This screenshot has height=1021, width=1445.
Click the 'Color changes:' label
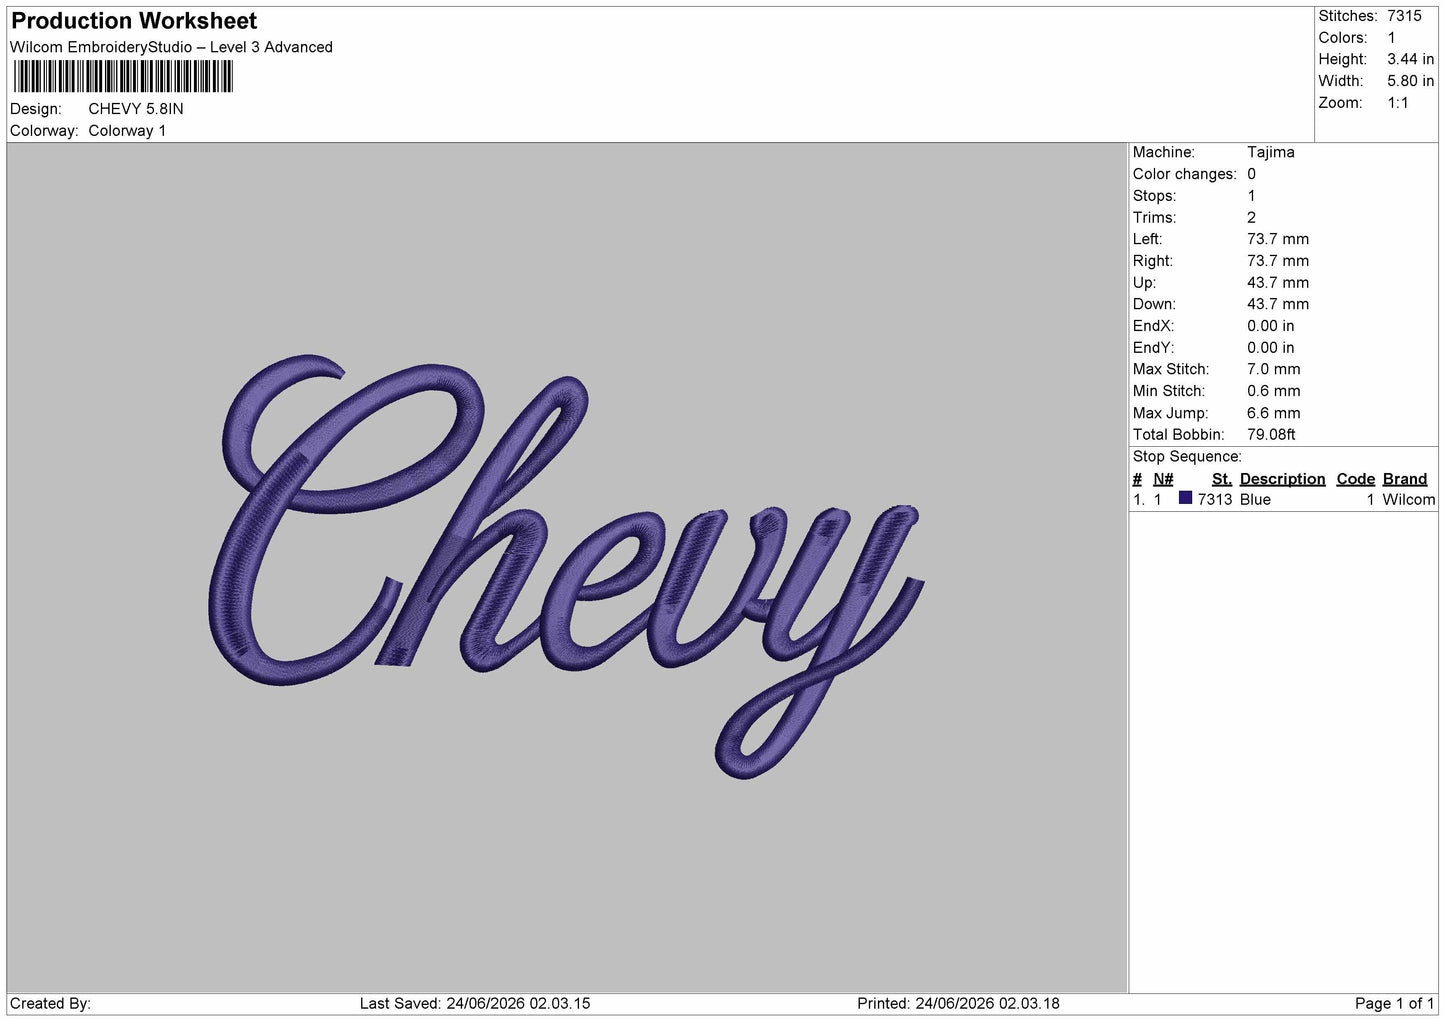point(1184,174)
